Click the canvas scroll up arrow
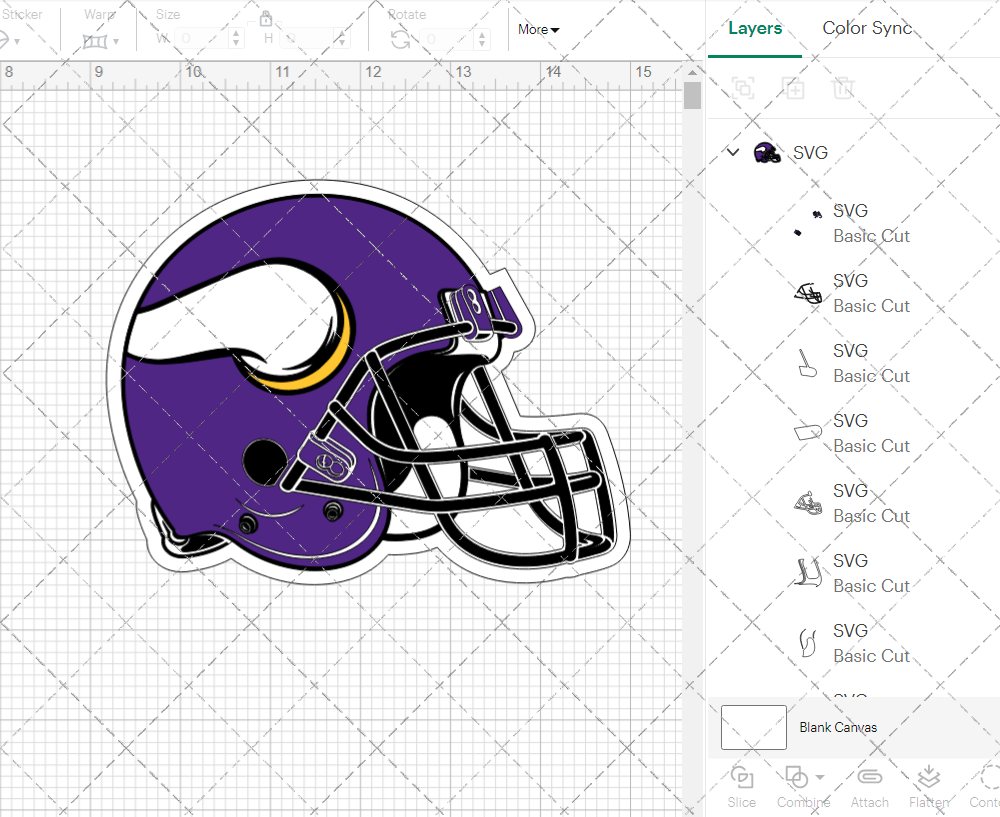This screenshot has height=817, width=1000. [692, 72]
